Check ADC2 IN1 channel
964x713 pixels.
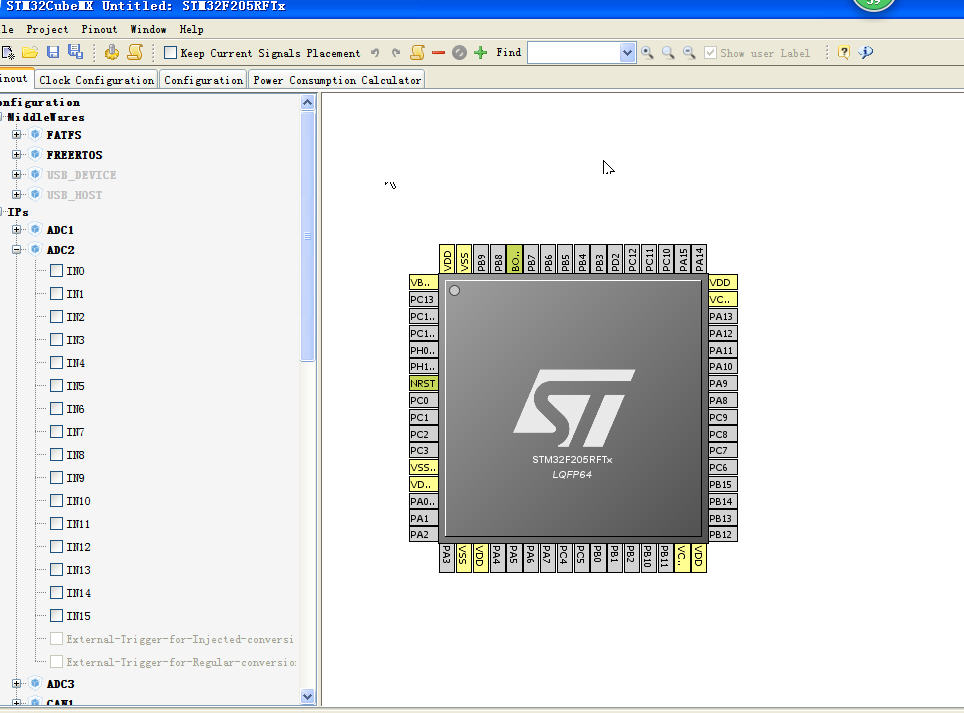tap(57, 293)
